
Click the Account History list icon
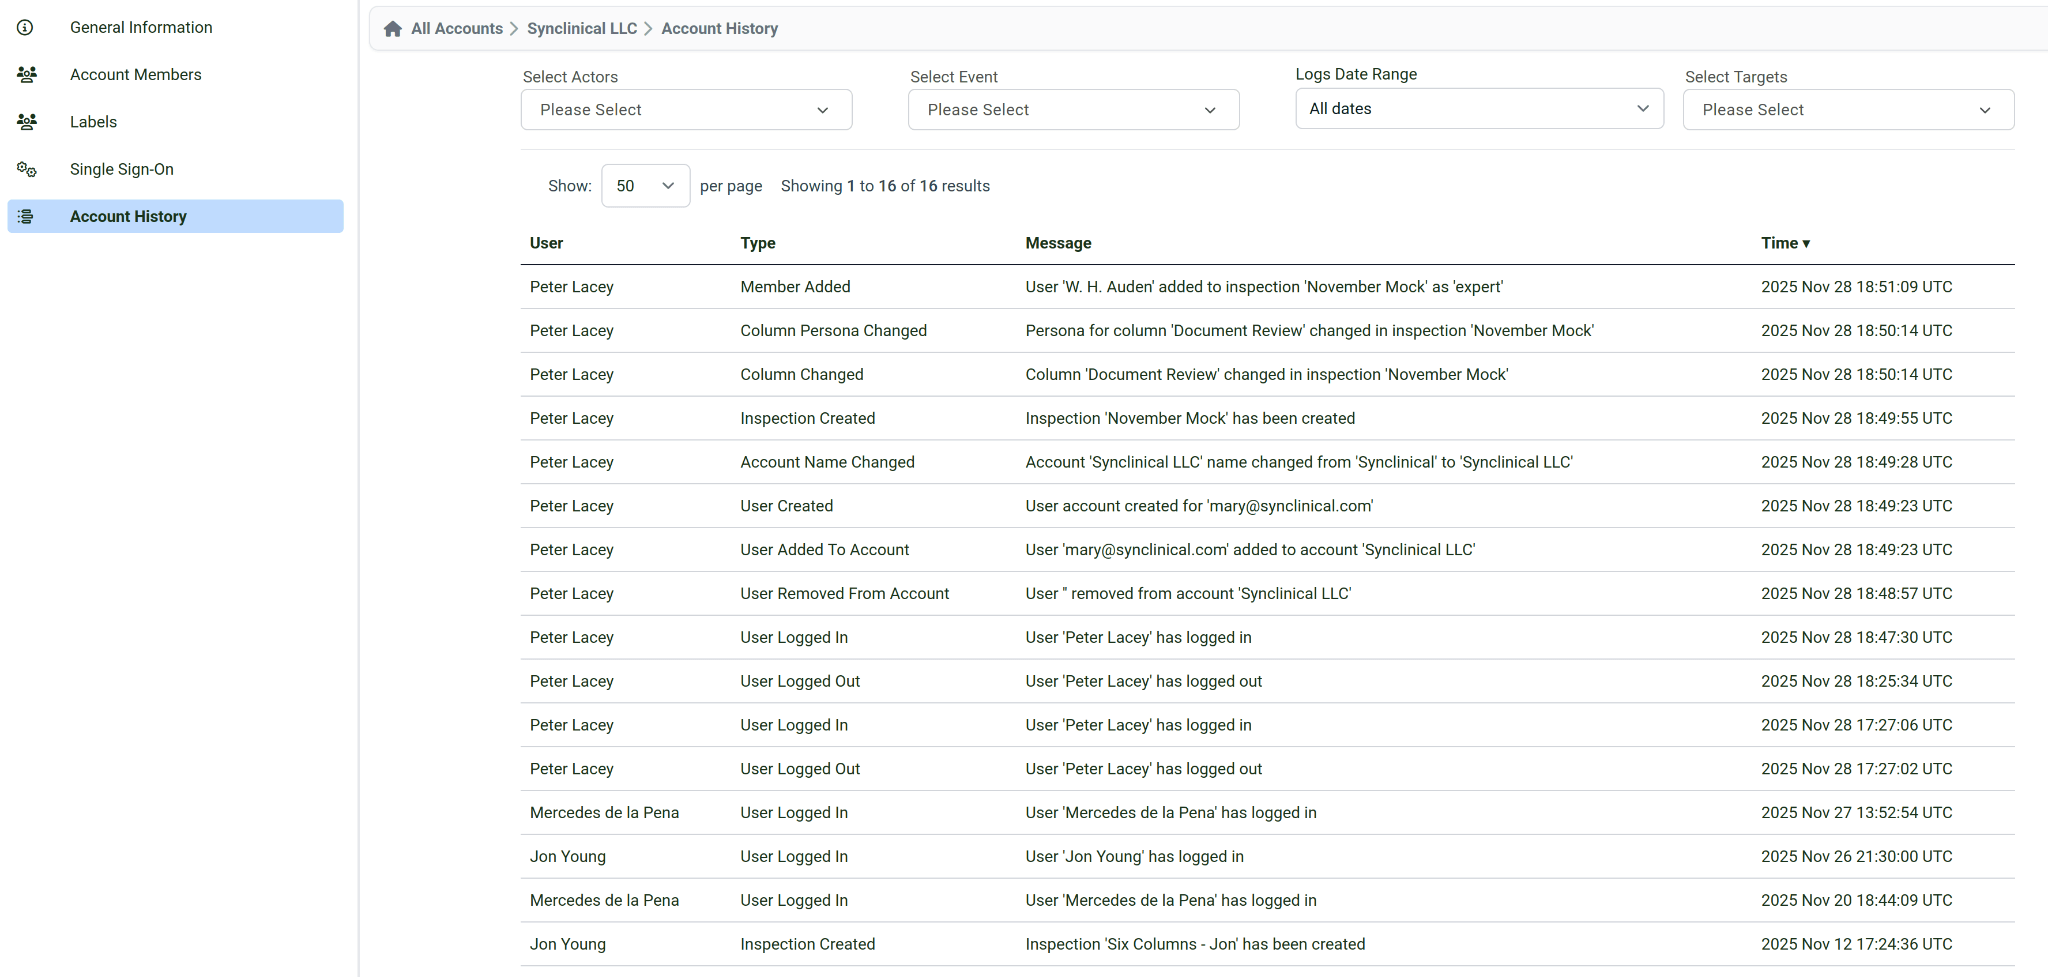27,217
